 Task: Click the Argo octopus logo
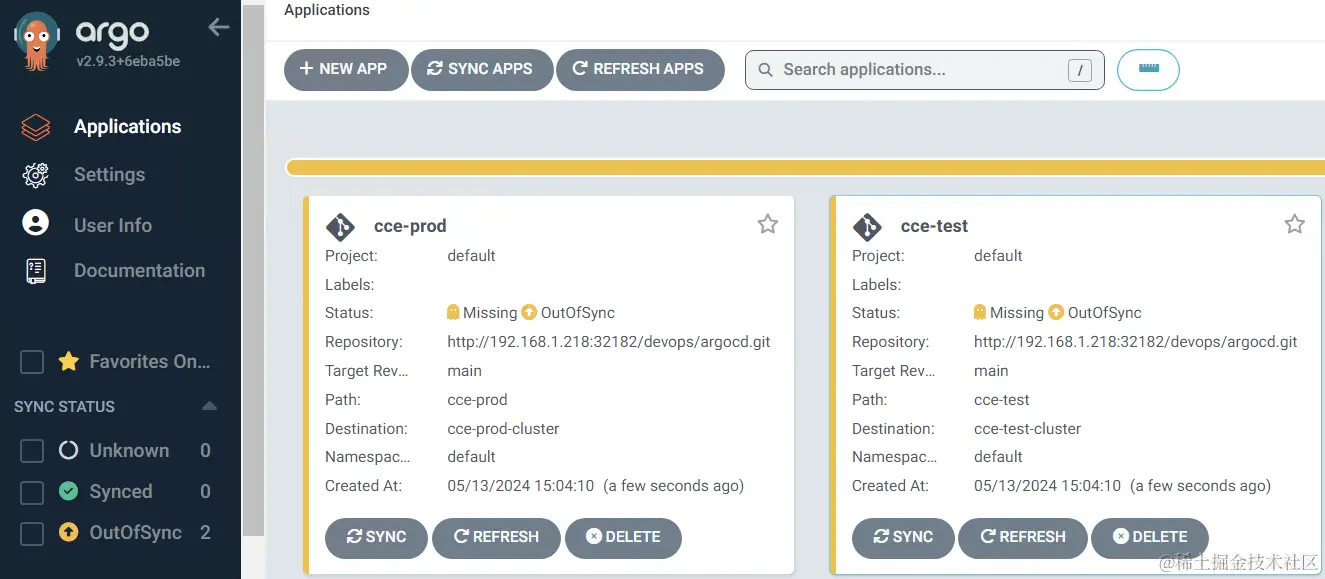coord(36,42)
